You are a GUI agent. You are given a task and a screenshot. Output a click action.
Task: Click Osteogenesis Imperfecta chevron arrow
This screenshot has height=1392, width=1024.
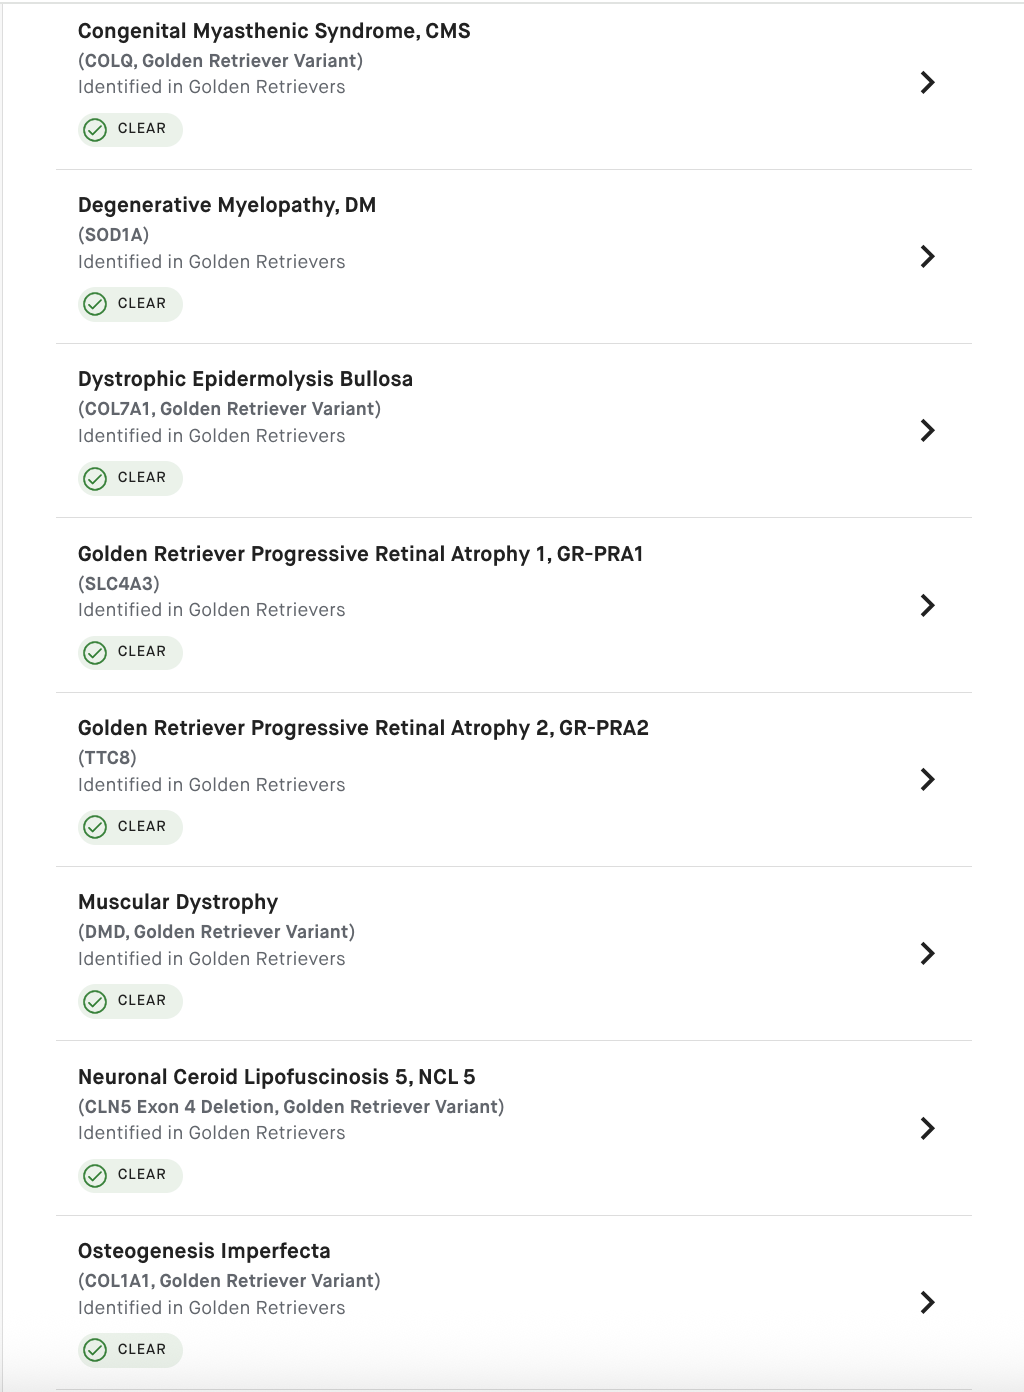point(927,1302)
